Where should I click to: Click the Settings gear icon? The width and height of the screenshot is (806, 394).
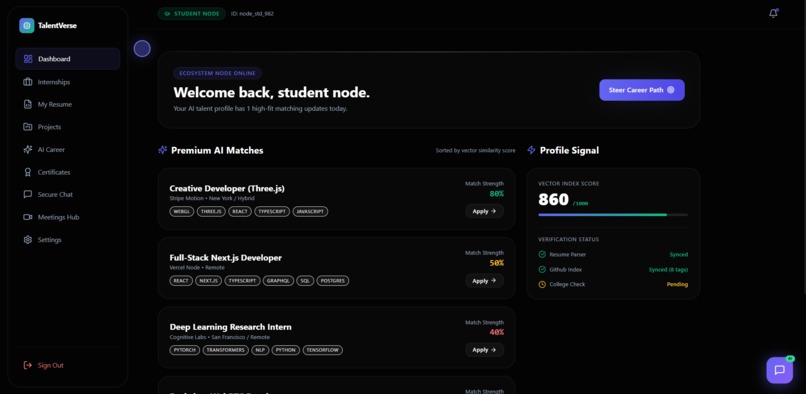(28, 240)
